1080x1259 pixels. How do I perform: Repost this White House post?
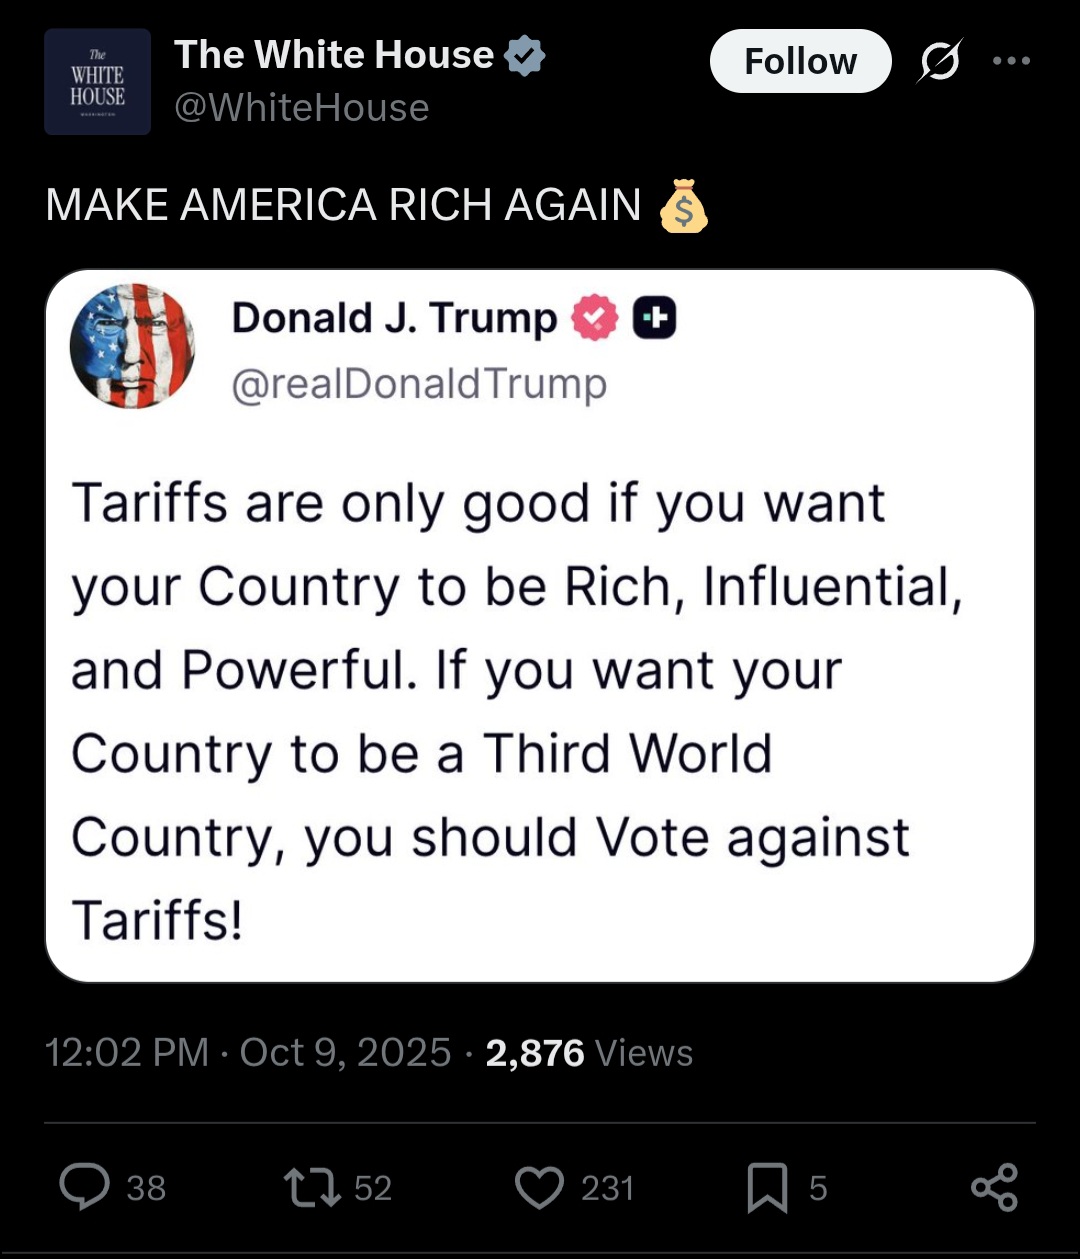pyautogui.click(x=312, y=1187)
